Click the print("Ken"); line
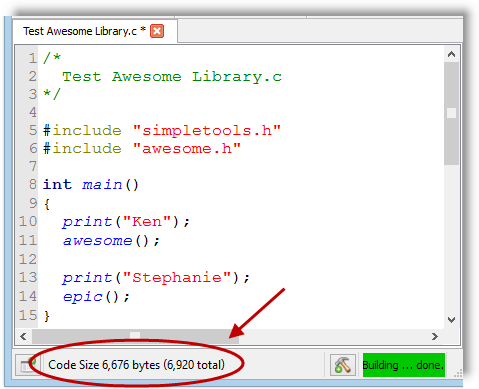 (x=126, y=221)
